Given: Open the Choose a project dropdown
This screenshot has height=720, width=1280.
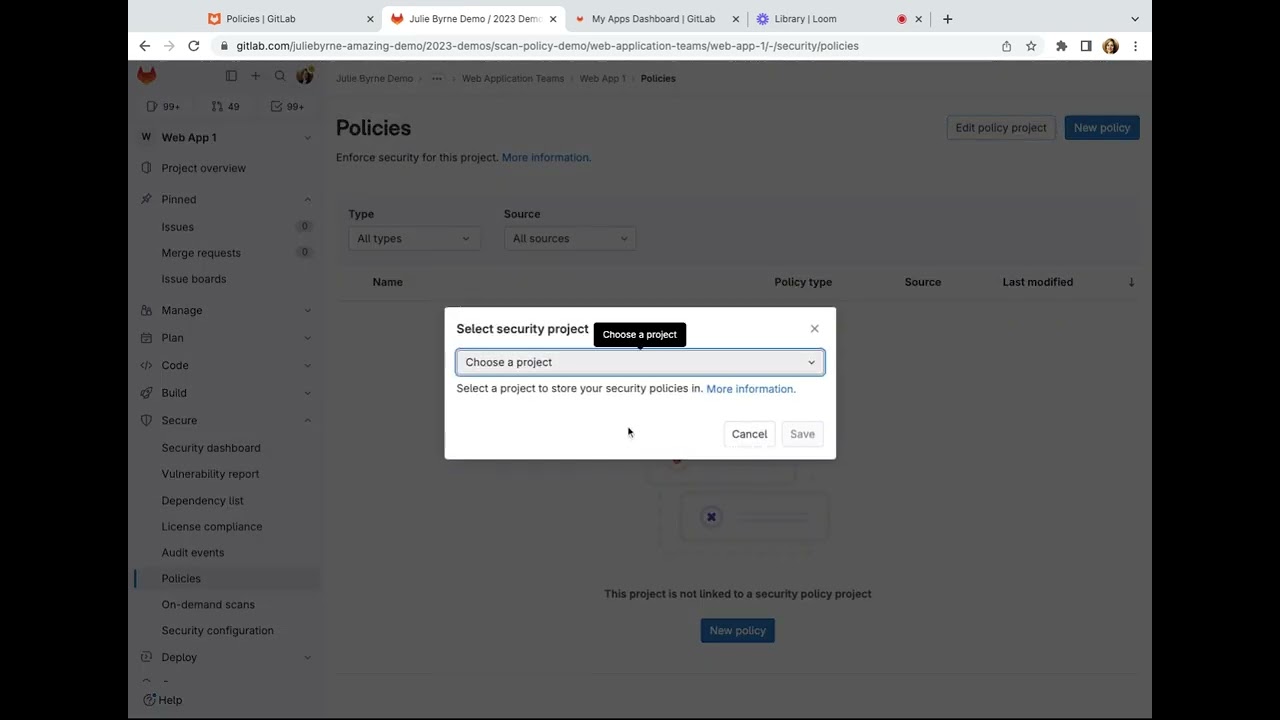Looking at the screenshot, I should [640, 362].
